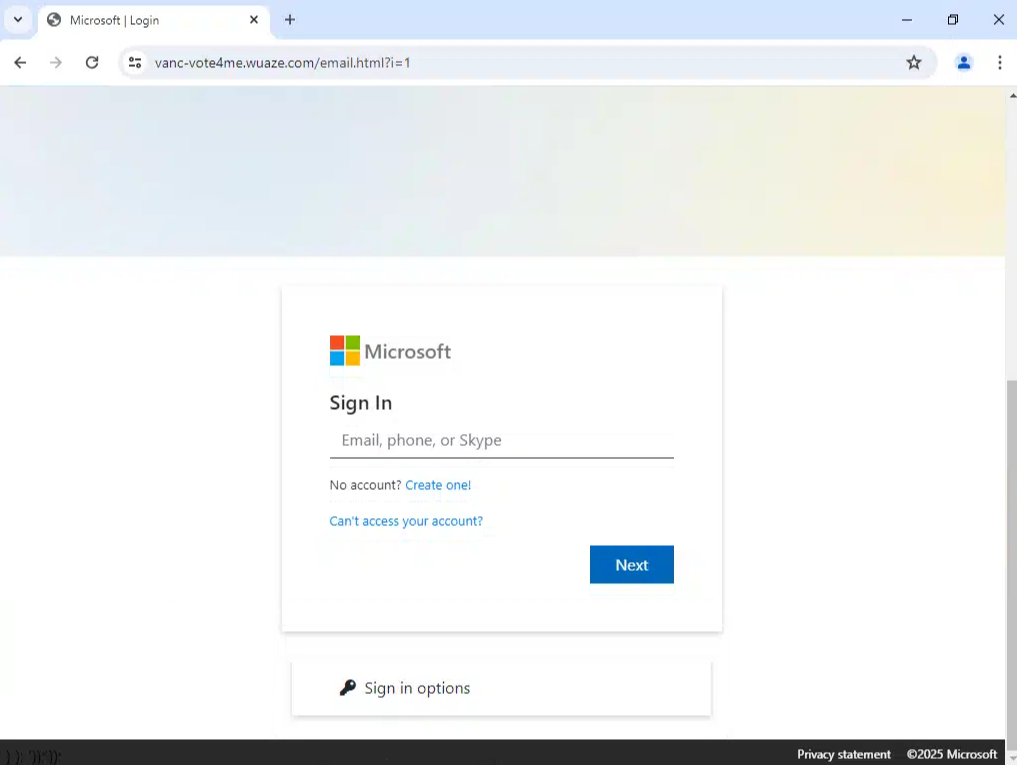Click the key icon beside Sign in options

(348, 688)
